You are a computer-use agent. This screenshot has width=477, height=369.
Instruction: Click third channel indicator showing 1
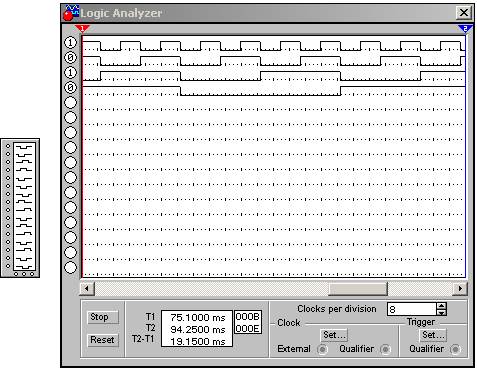pos(70,73)
